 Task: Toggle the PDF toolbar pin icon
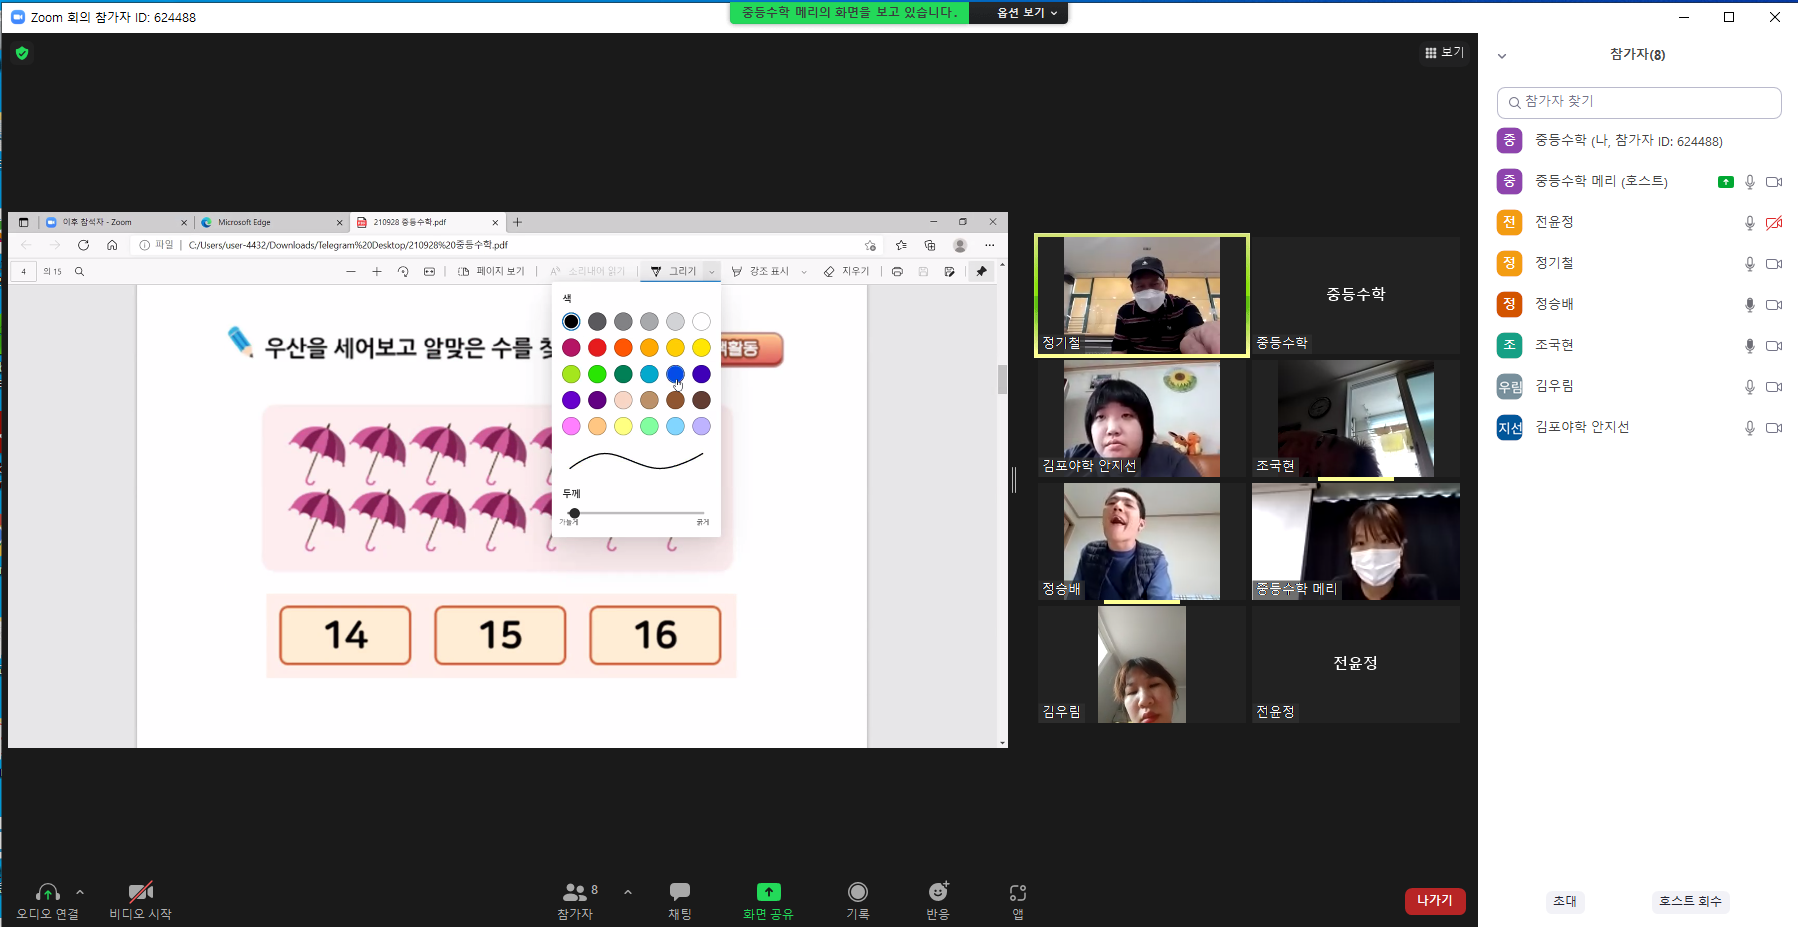[981, 271]
